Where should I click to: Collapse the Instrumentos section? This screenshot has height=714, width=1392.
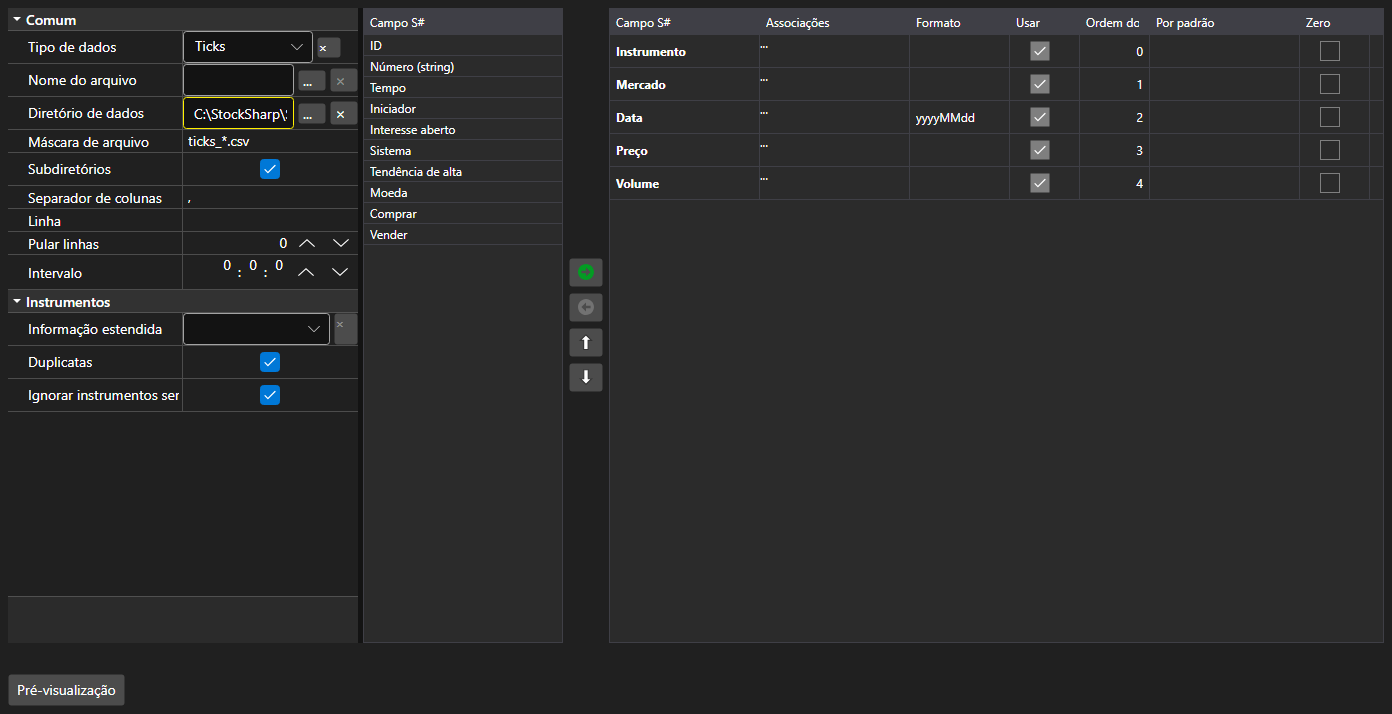[x=17, y=302]
